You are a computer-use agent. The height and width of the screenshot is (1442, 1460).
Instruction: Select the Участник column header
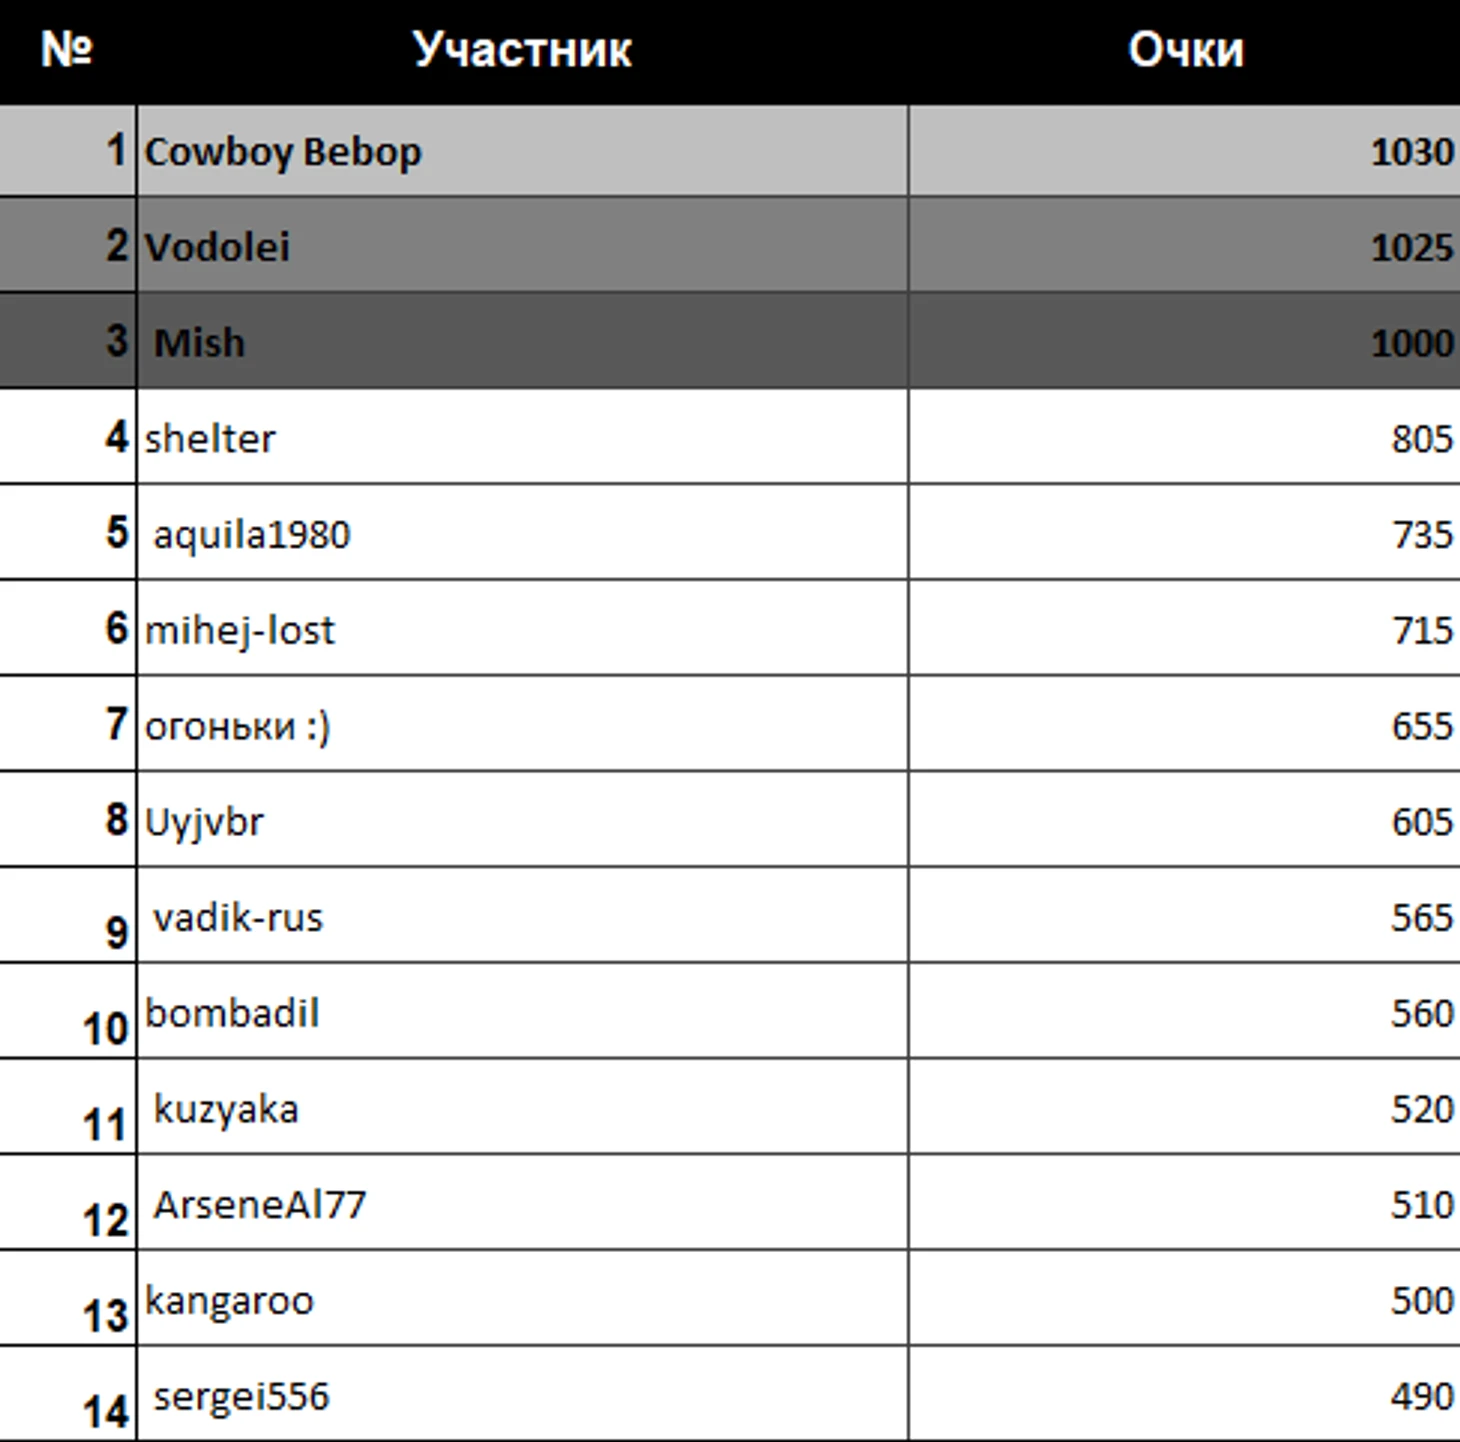point(522,50)
